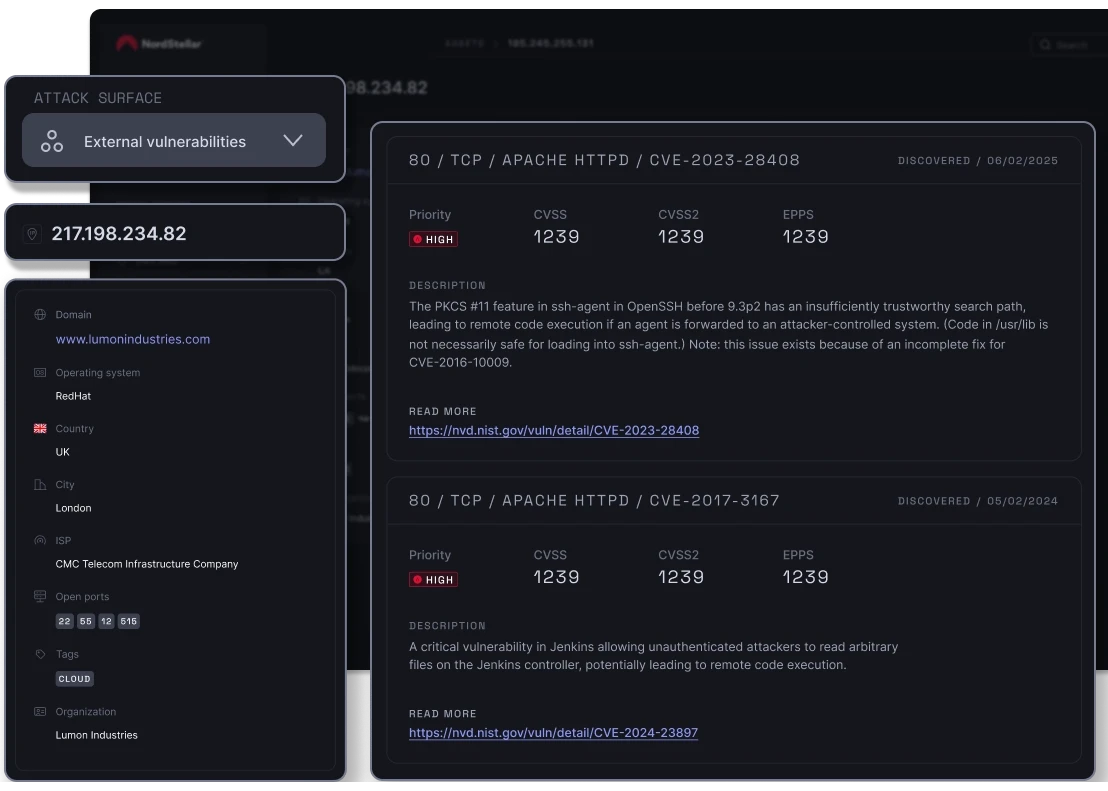
Task: Click the Tags label icon
Action: coord(40,654)
